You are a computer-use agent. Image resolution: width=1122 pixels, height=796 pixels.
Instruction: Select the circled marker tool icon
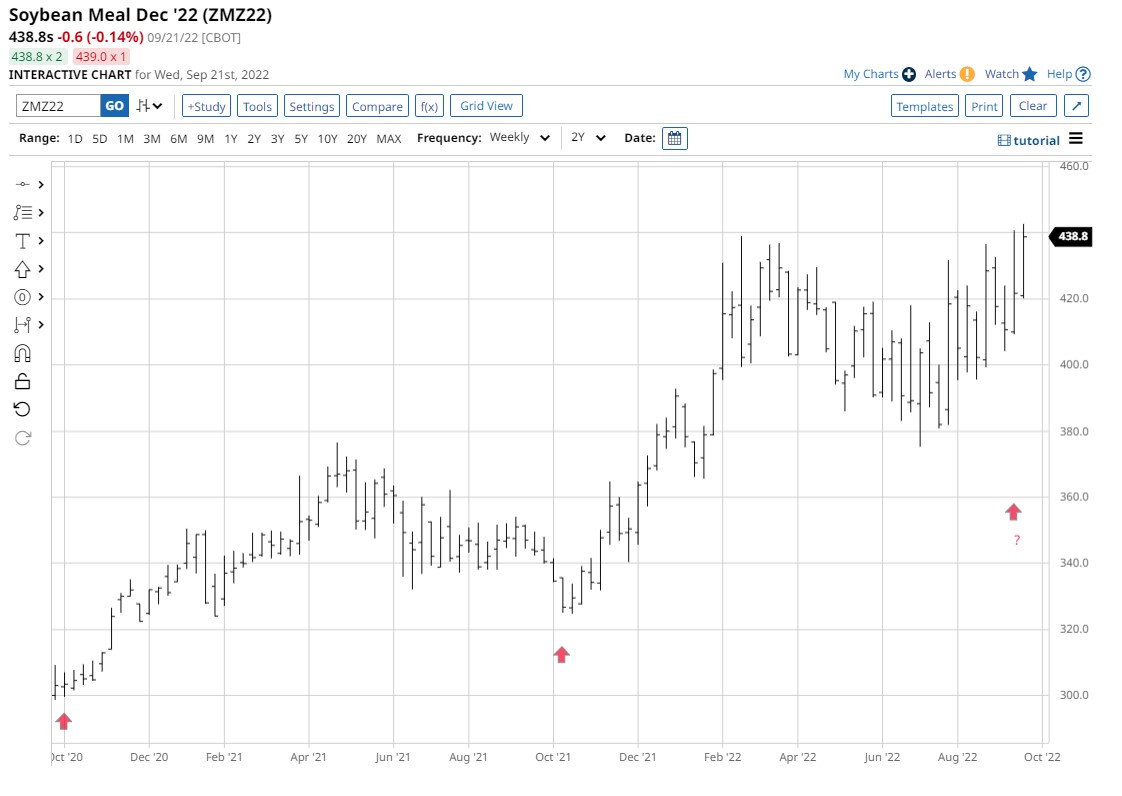[23, 297]
